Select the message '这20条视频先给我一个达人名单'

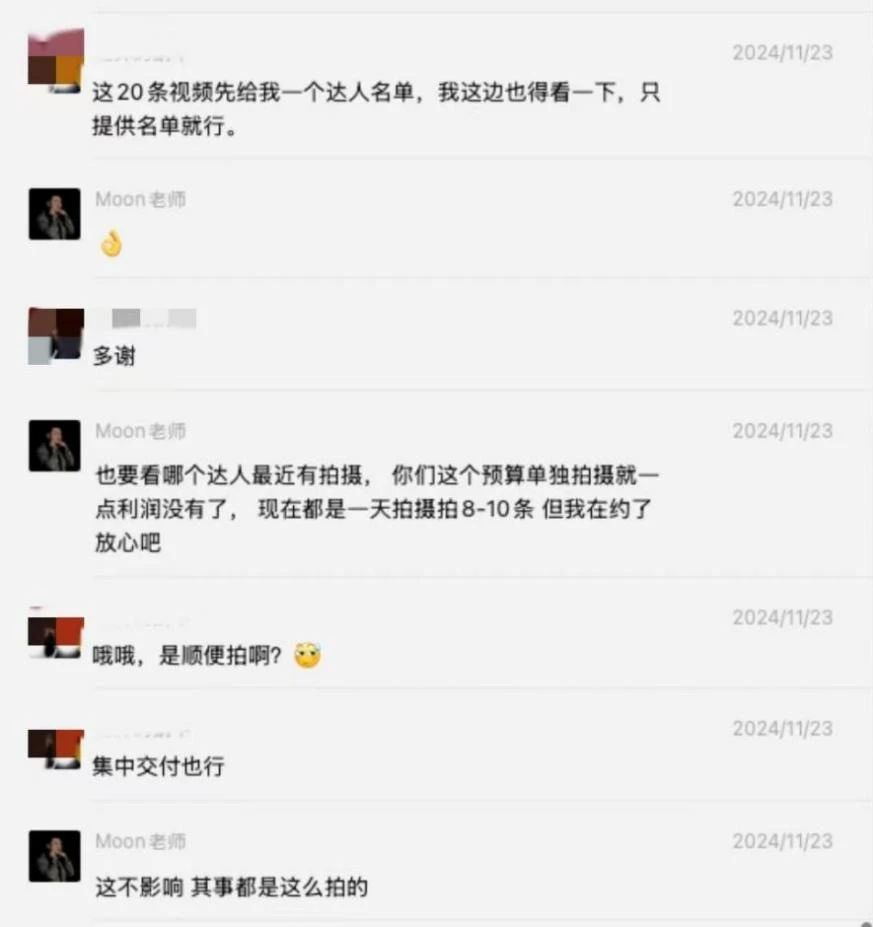376,109
